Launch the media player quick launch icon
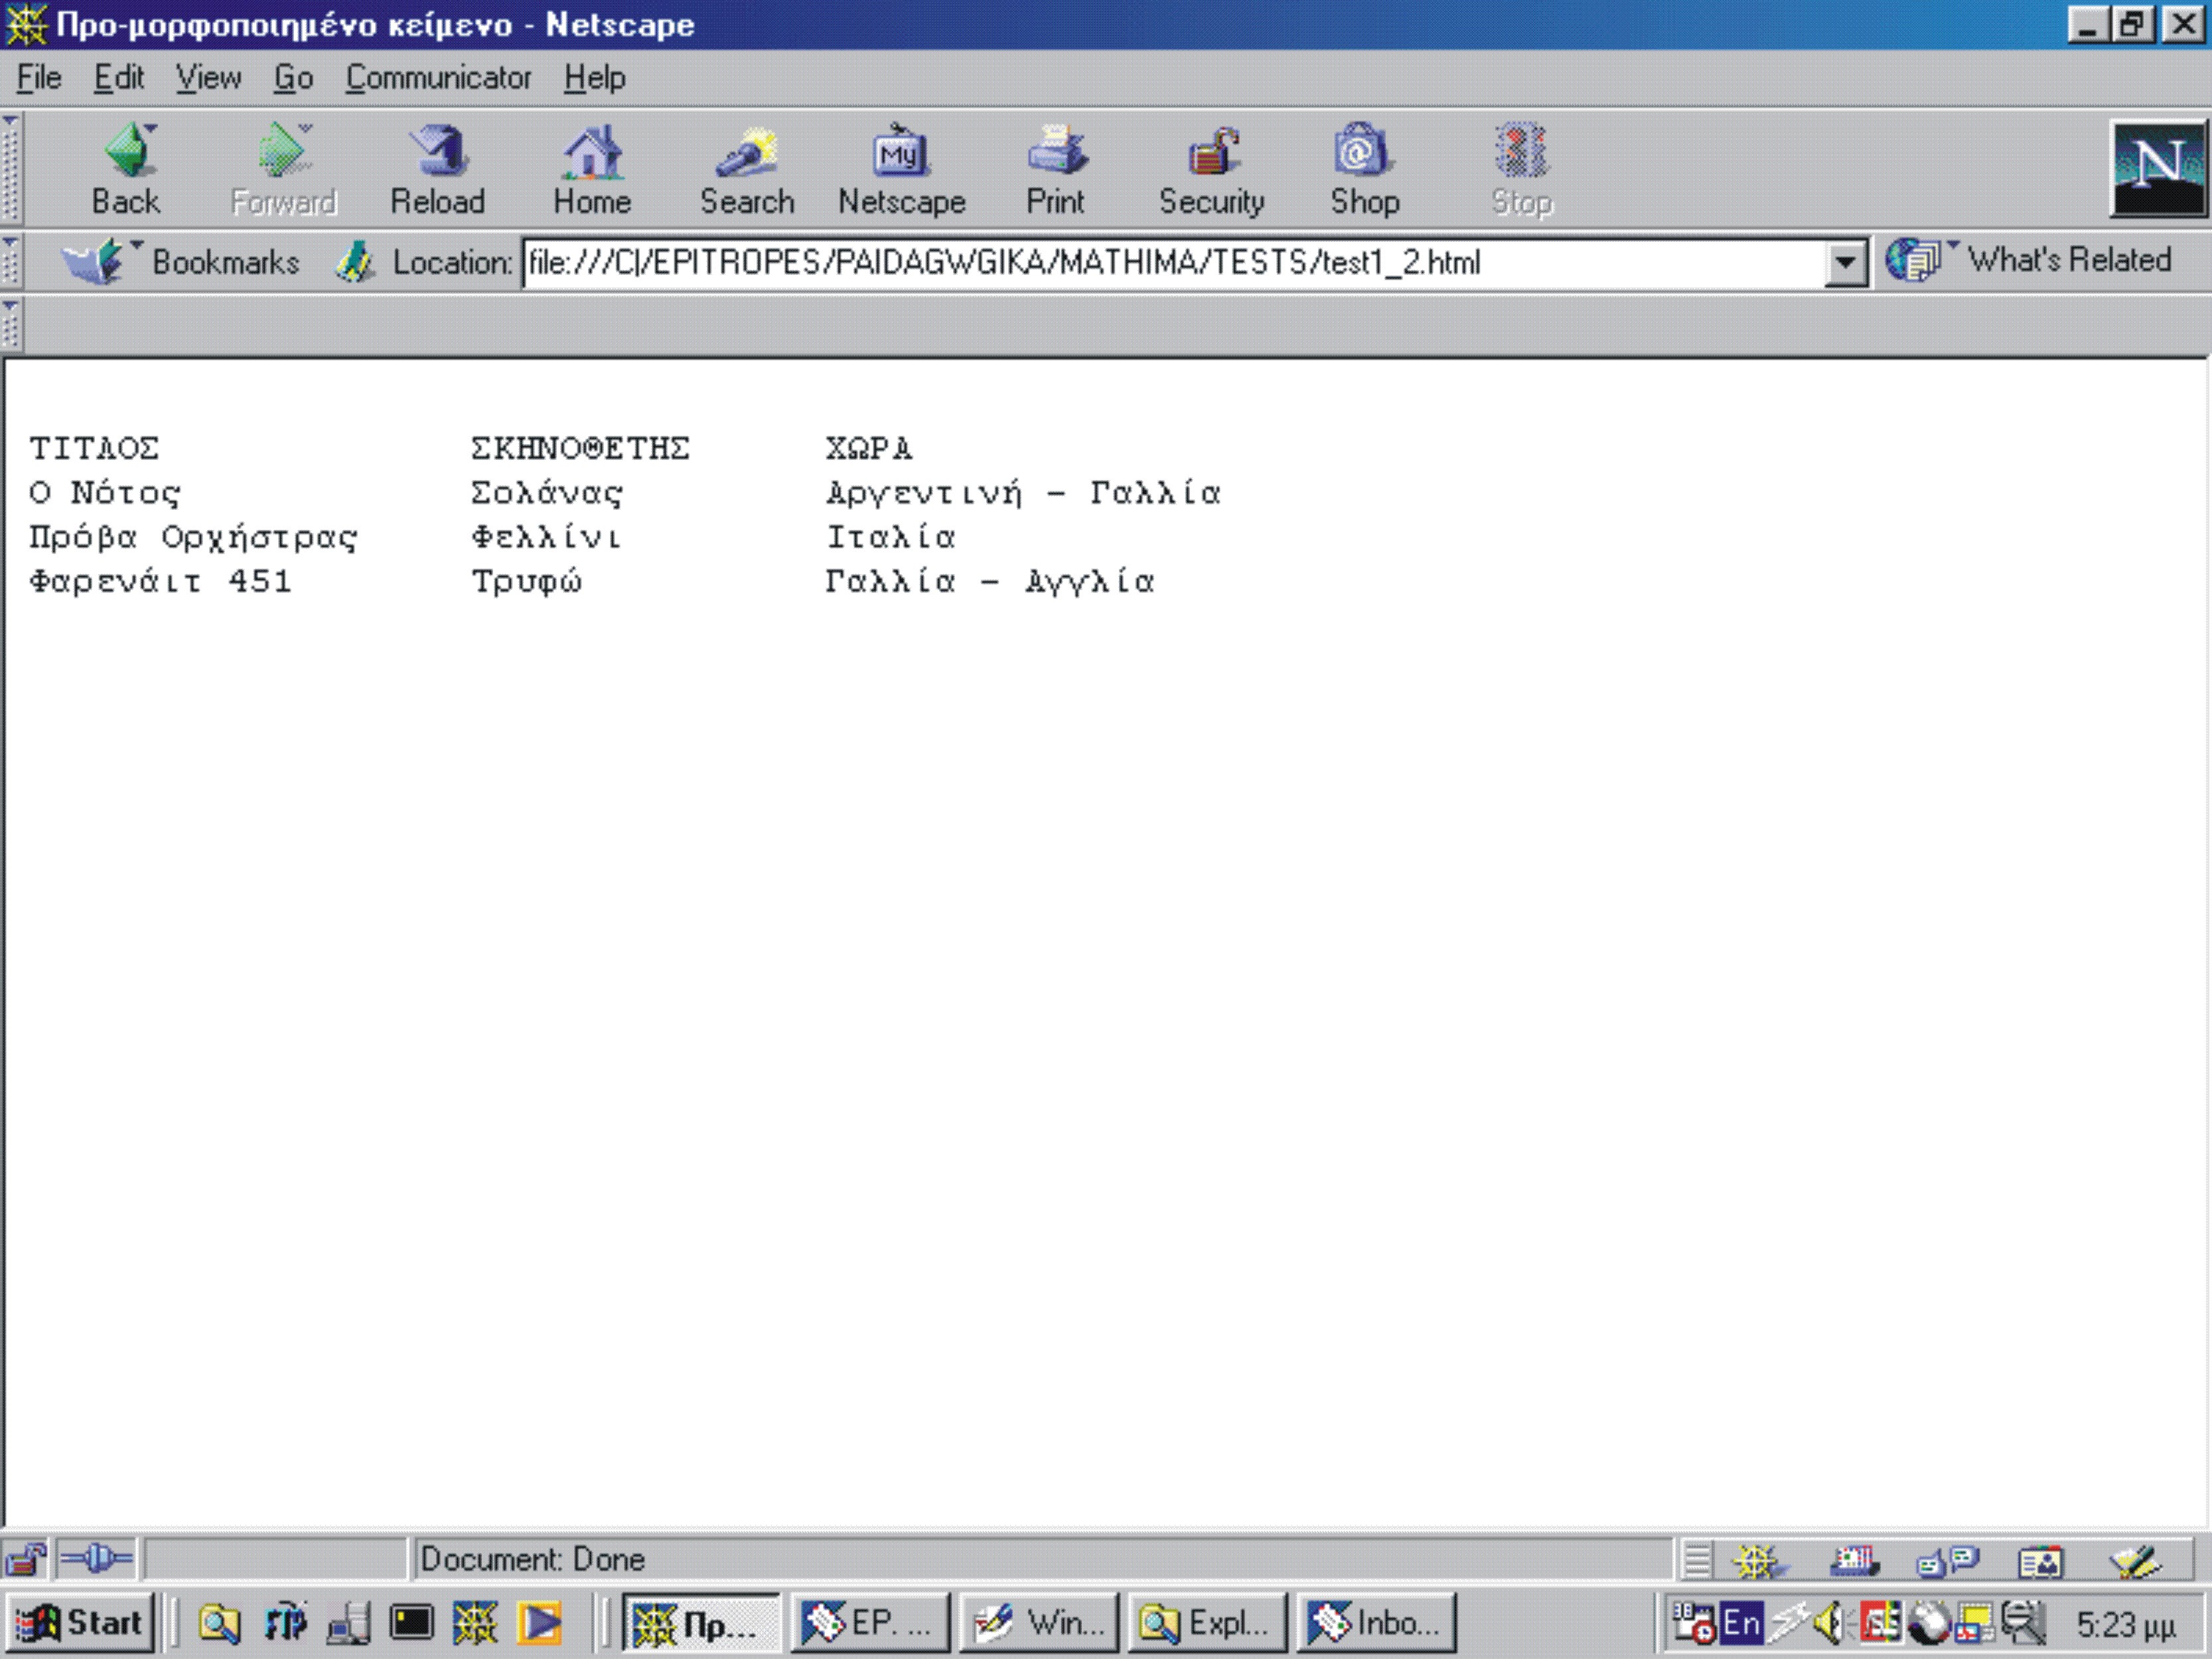2212x1659 pixels. coord(539,1623)
